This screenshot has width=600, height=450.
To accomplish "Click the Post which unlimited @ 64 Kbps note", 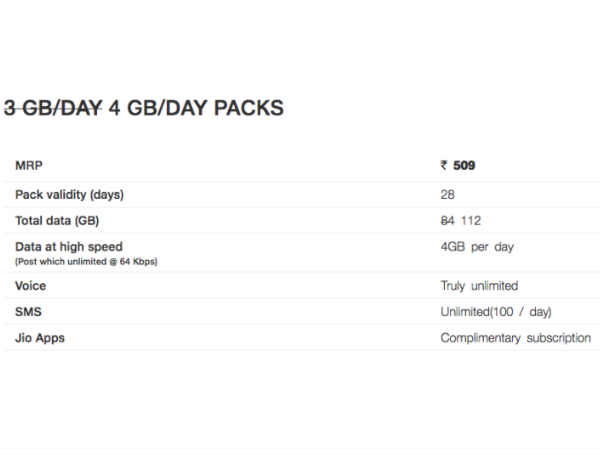I will tap(86, 262).
